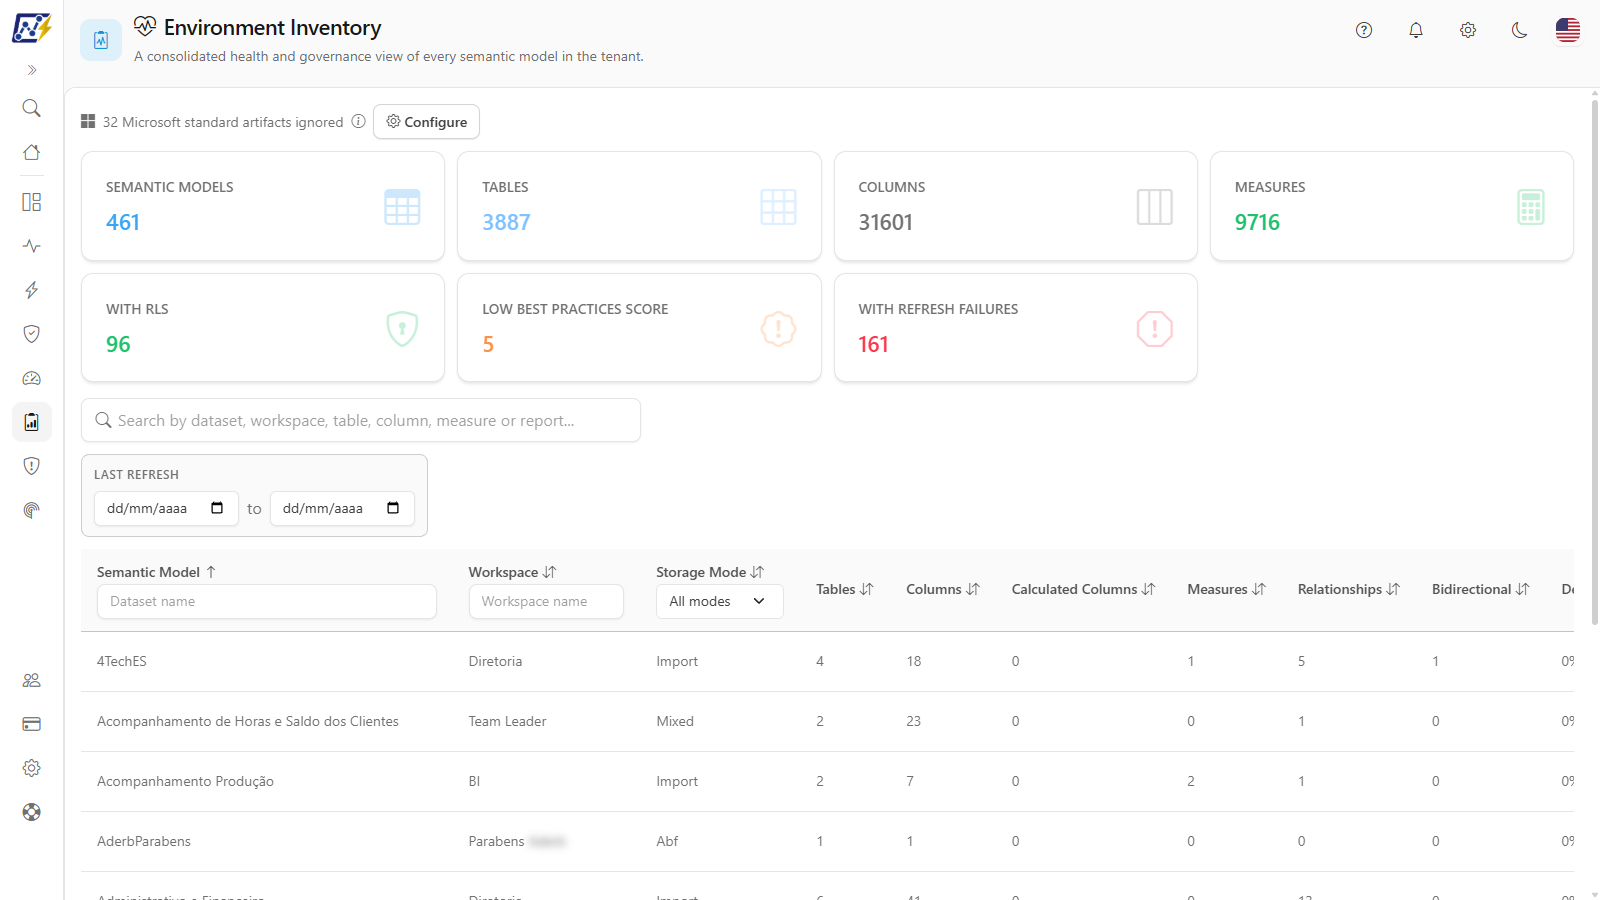This screenshot has height=900, width=1600.
Task: Click the 4TechES row name
Action: coord(122,661)
